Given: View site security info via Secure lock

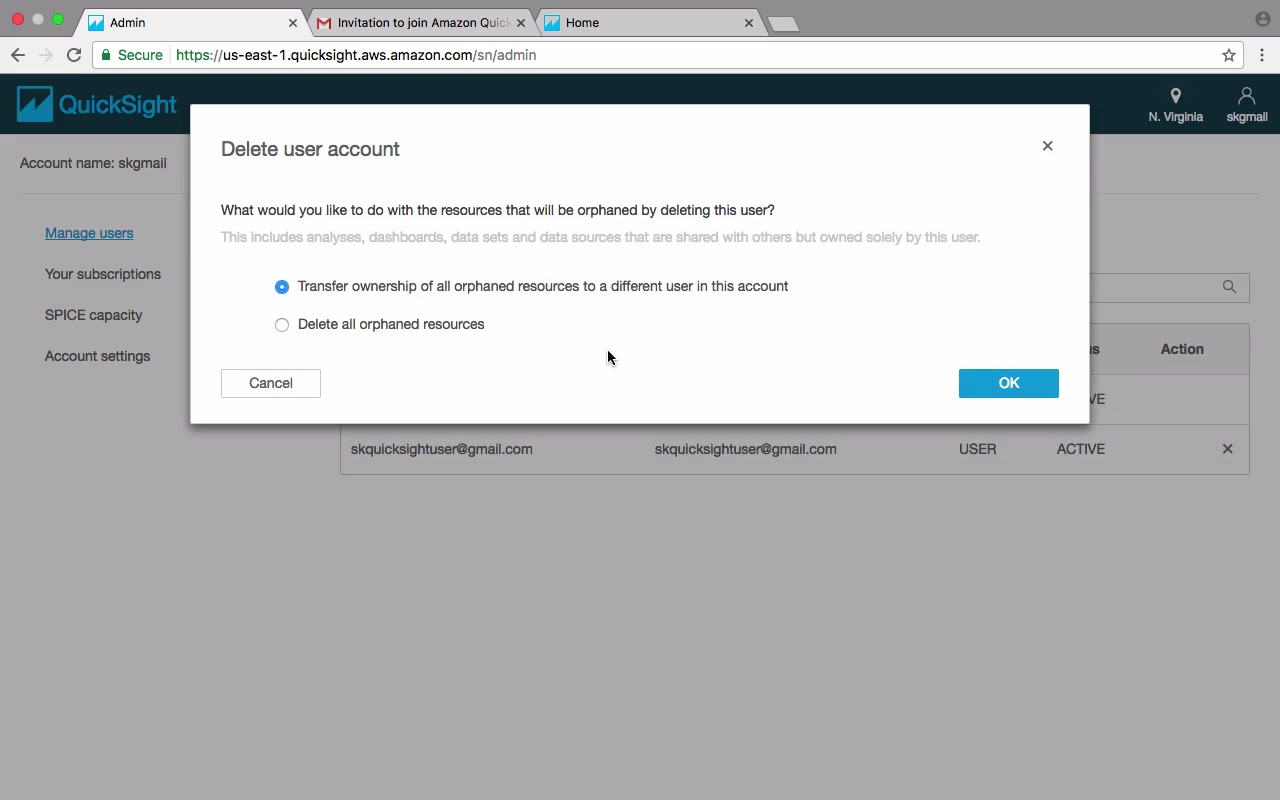Looking at the screenshot, I should click(132, 55).
